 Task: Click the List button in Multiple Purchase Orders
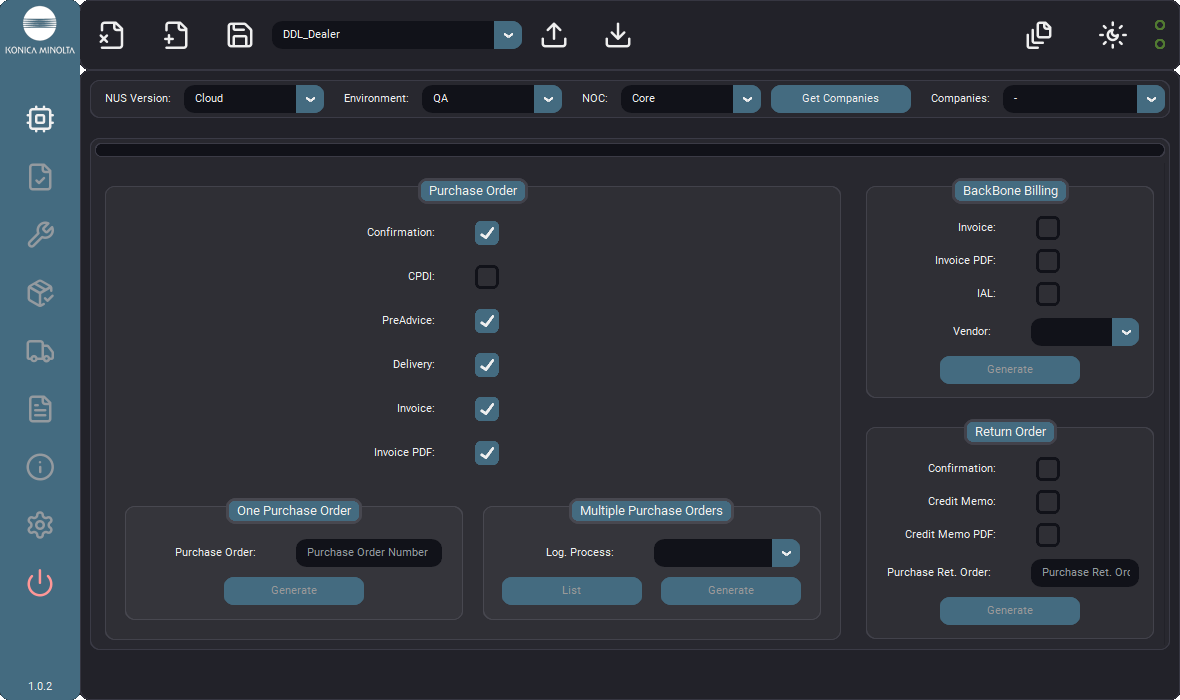[572, 591]
